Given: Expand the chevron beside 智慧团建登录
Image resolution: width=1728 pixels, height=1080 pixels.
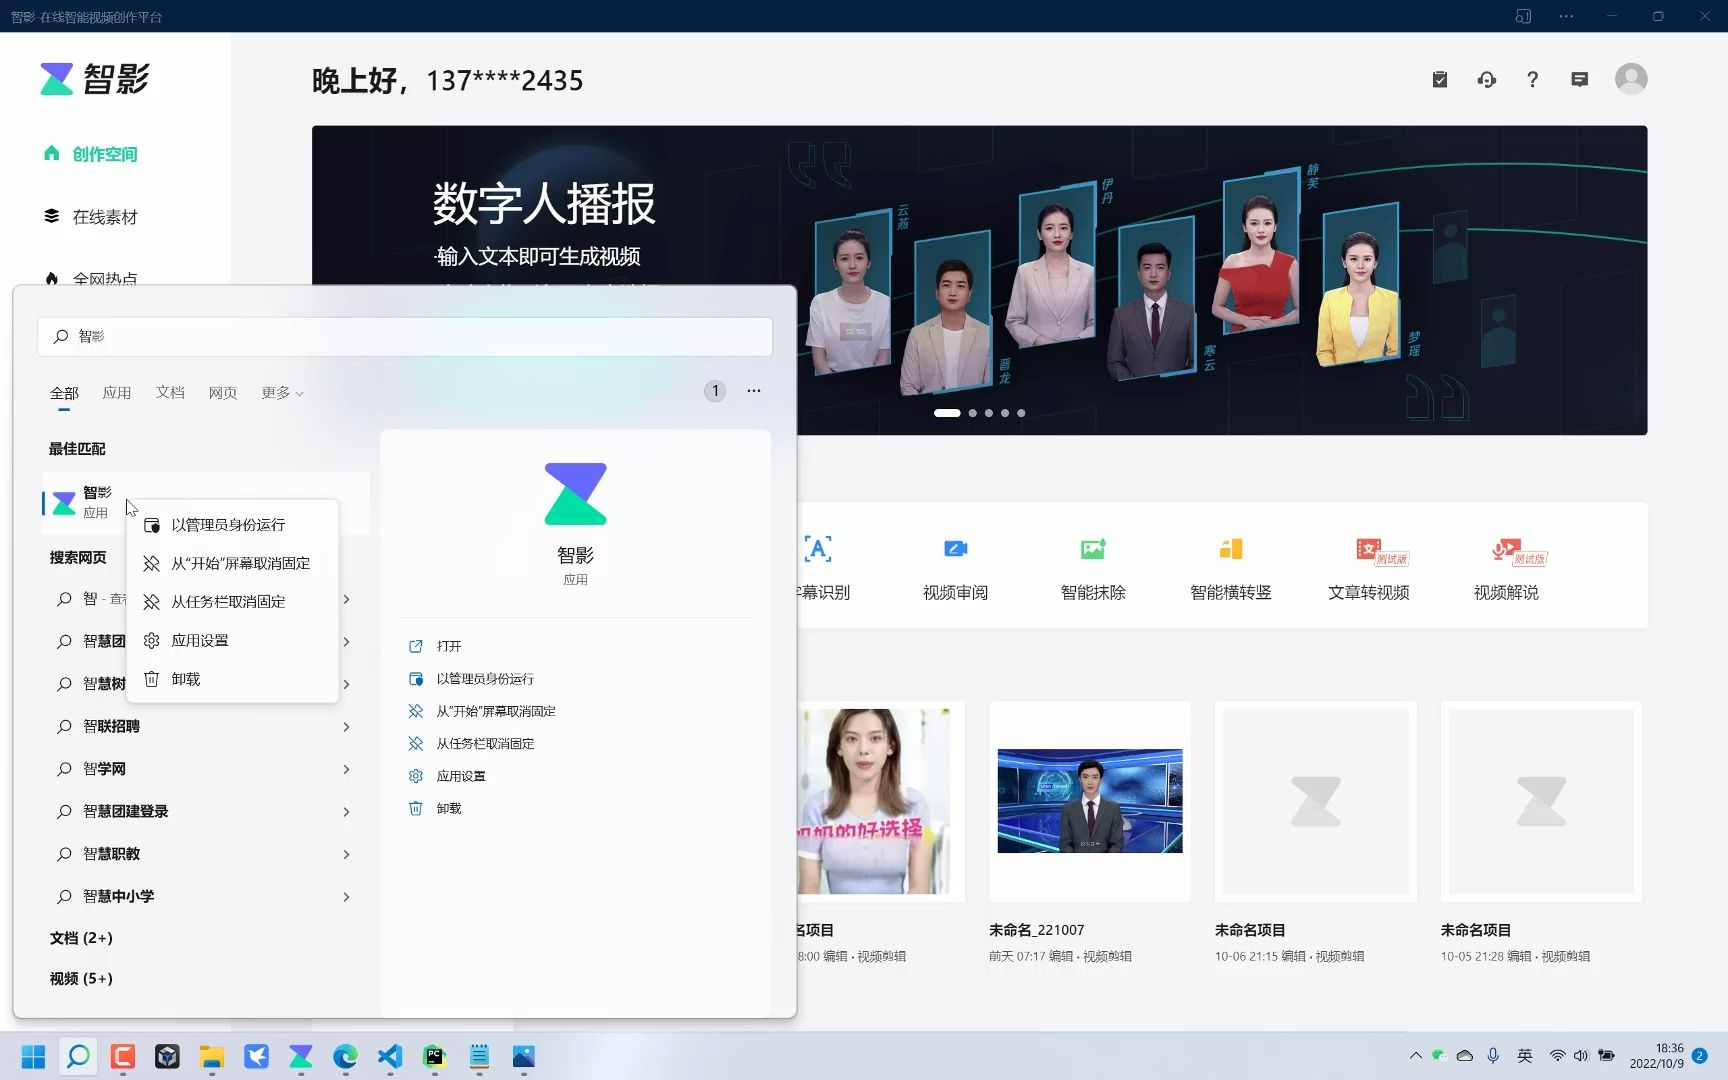Looking at the screenshot, I should click(x=346, y=812).
